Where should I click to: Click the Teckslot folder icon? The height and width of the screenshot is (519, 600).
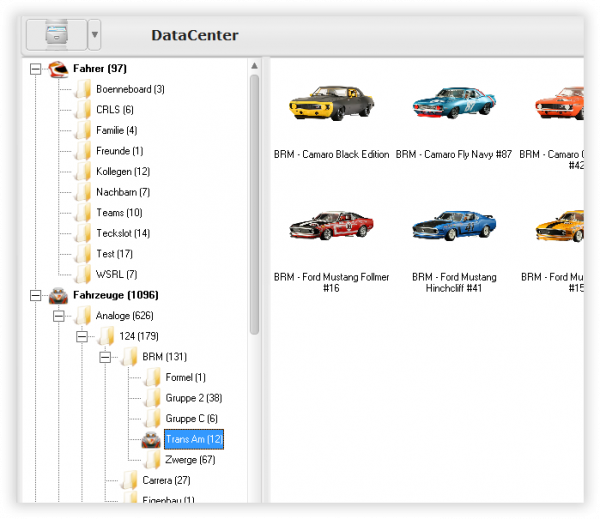coord(83,233)
